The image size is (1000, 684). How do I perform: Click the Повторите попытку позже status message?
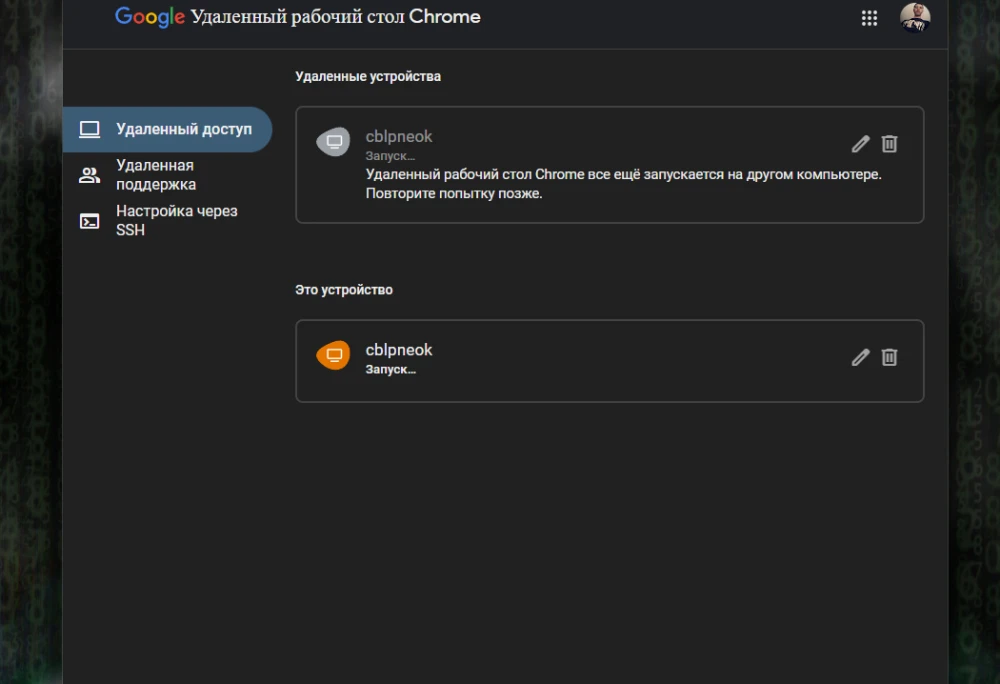click(x=454, y=193)
